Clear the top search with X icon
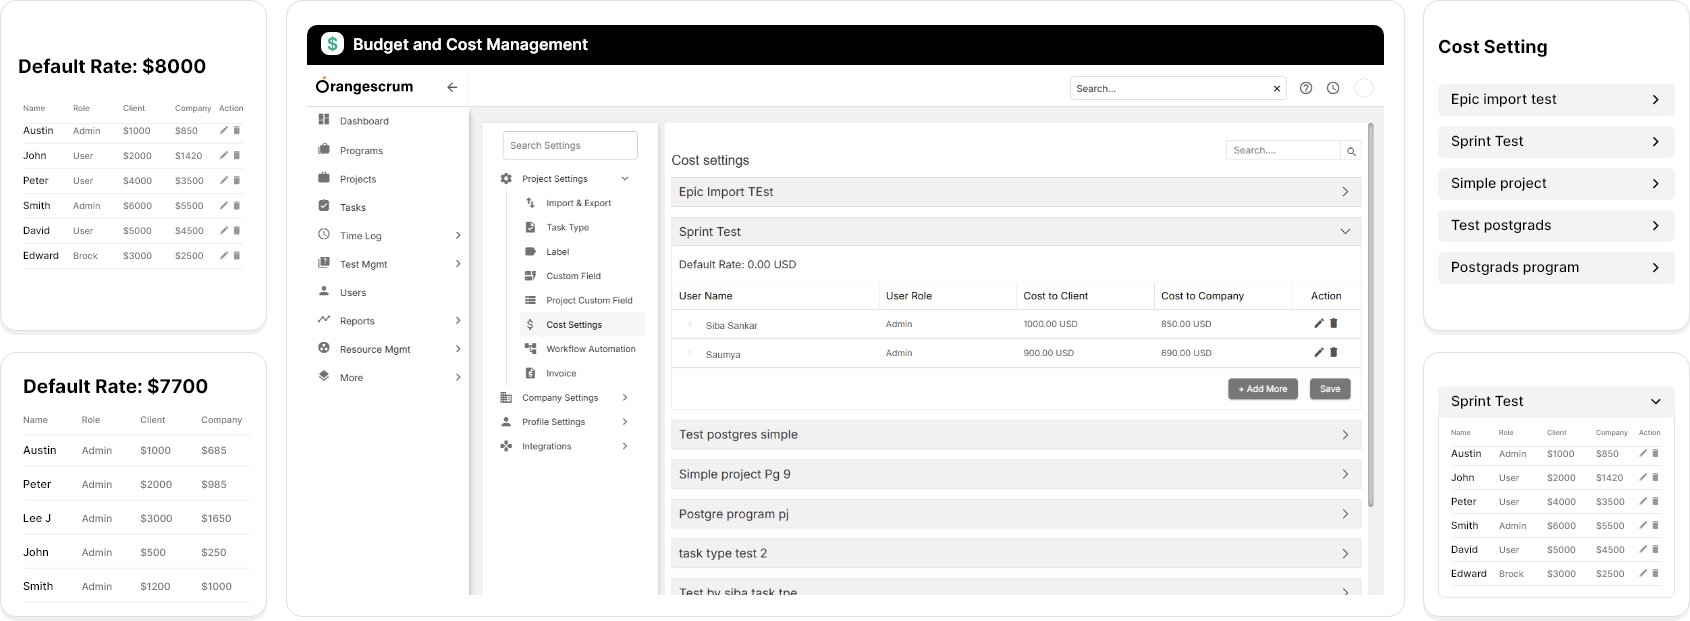The width and height of the screenshot is (1690, 621). coord(1277,89)
